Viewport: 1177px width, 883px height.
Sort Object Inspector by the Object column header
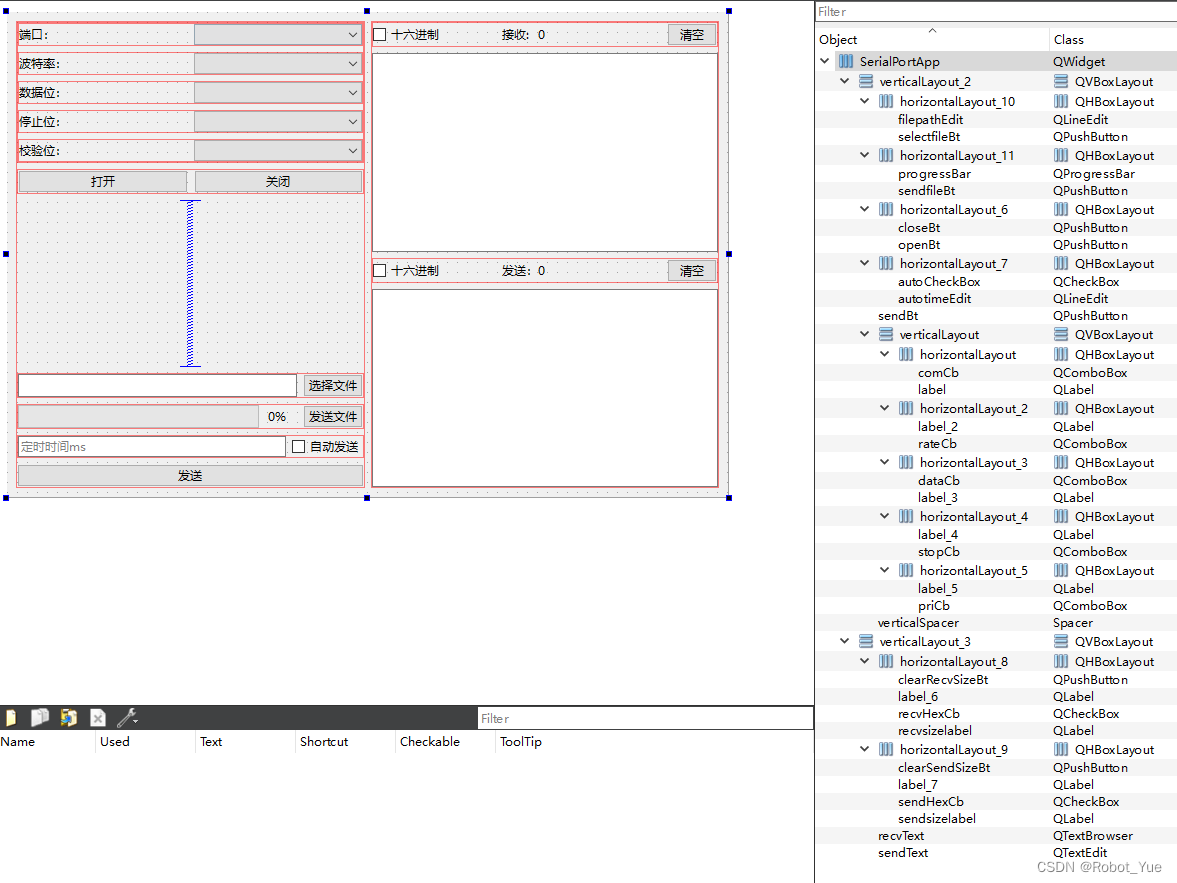932,39
